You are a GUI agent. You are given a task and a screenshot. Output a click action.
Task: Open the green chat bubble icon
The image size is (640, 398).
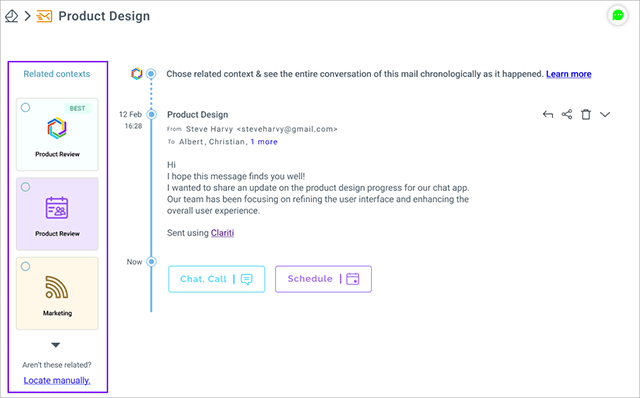click(x=618, y=16)
